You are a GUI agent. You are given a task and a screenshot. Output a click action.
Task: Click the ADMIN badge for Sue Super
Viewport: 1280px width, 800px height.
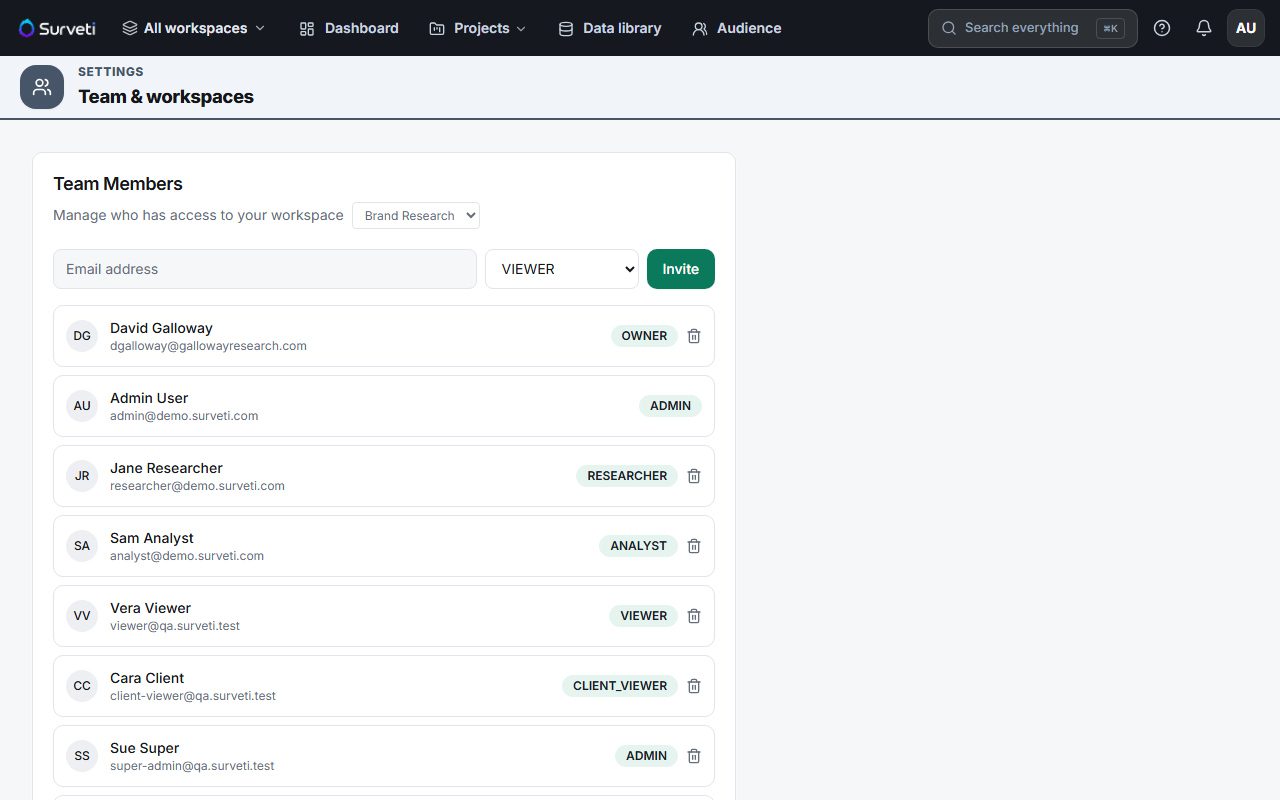click(646, 756)
